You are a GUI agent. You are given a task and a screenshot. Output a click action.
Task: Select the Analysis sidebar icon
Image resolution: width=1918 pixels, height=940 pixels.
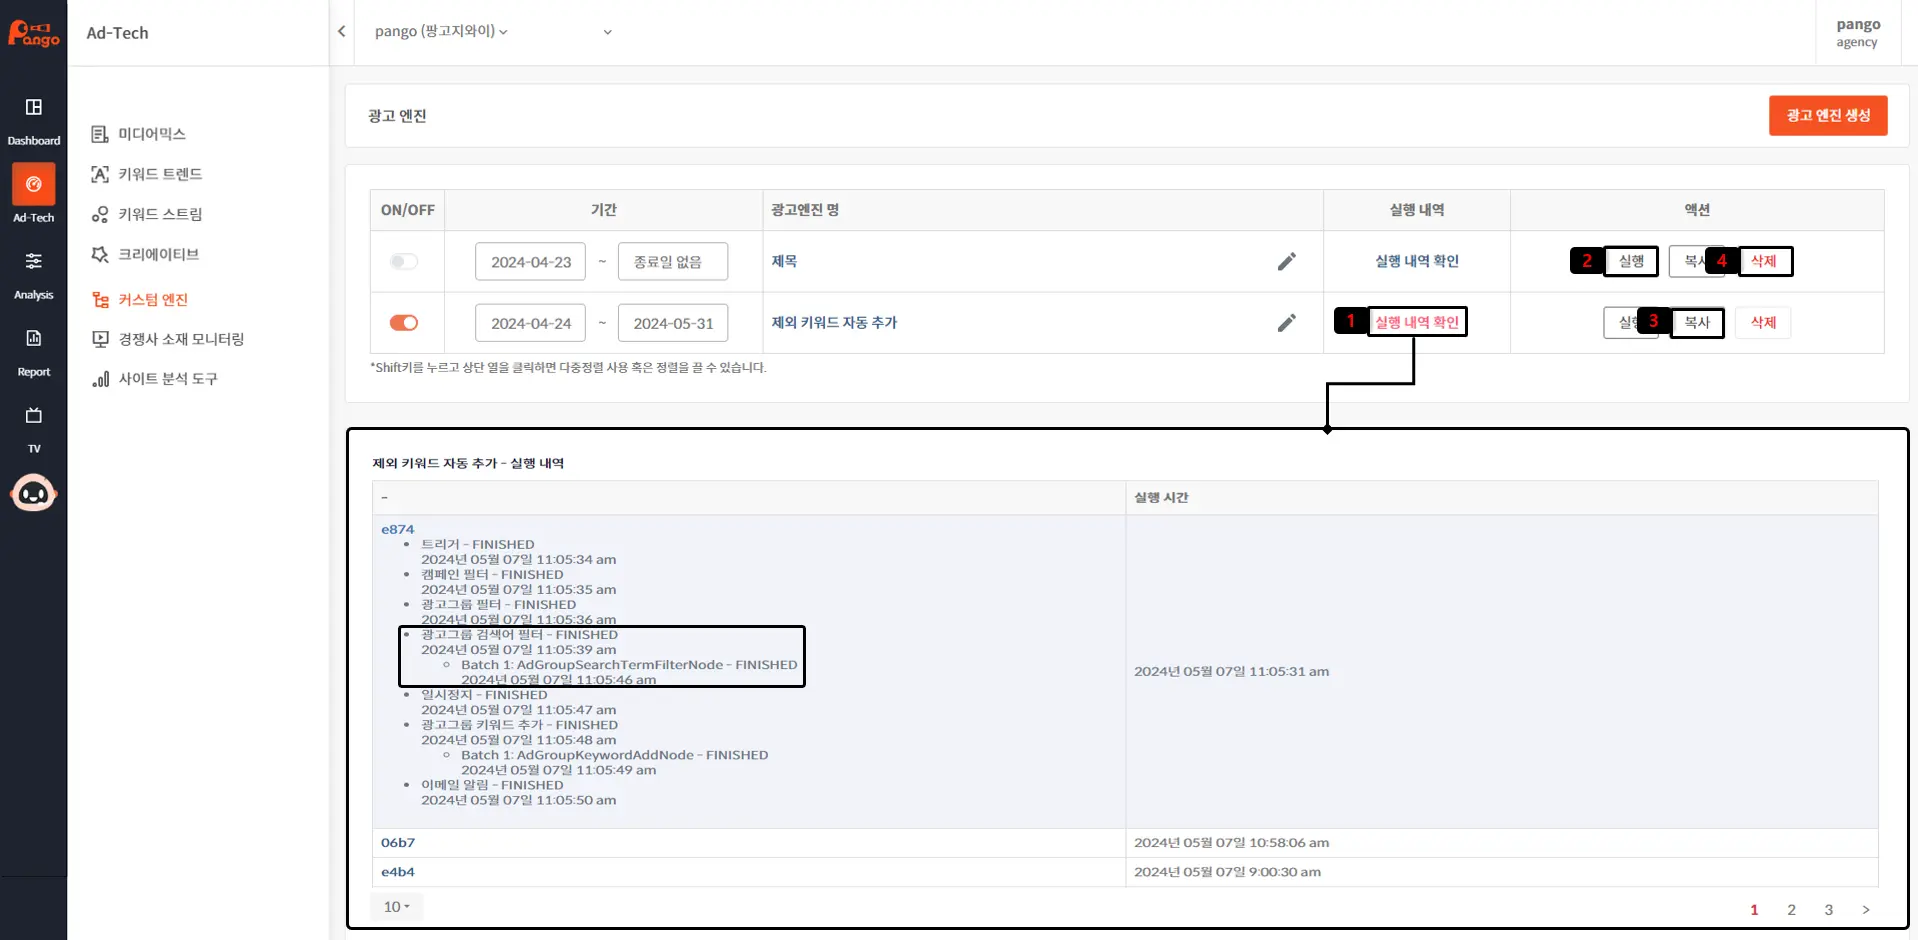click(33, 262)
